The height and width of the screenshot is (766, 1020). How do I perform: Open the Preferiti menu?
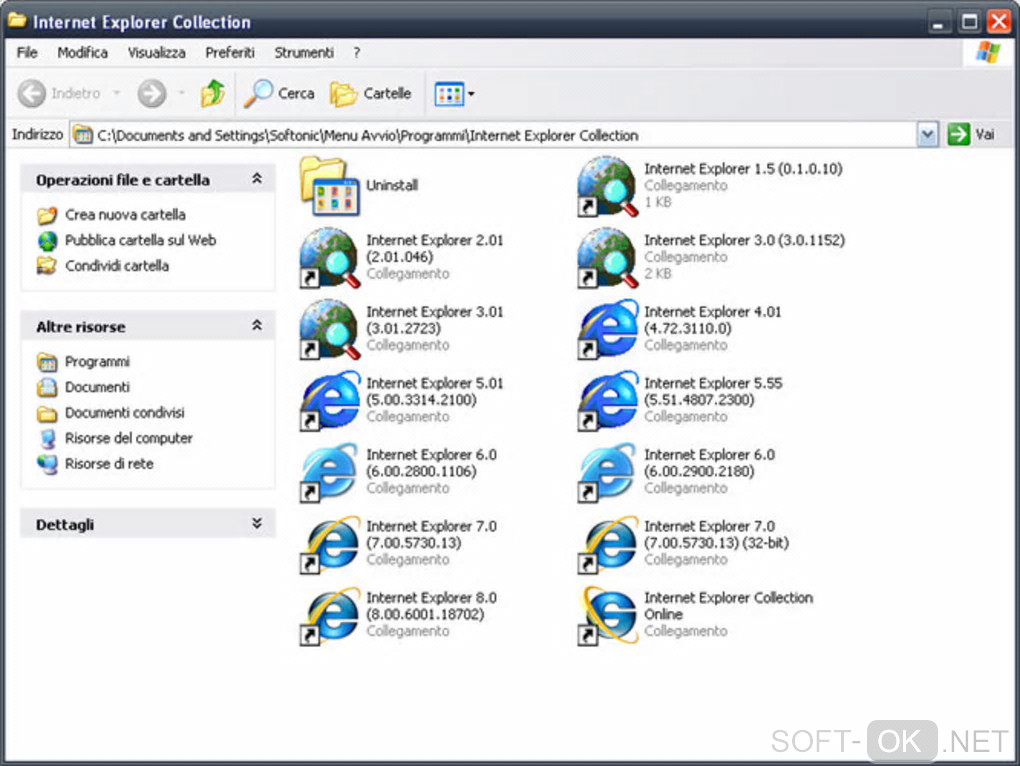pos(230,53)
